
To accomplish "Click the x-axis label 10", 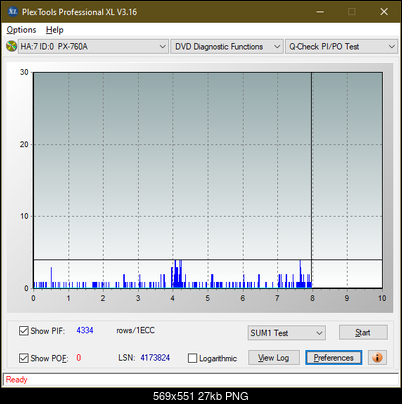I will tap(382, 298).
